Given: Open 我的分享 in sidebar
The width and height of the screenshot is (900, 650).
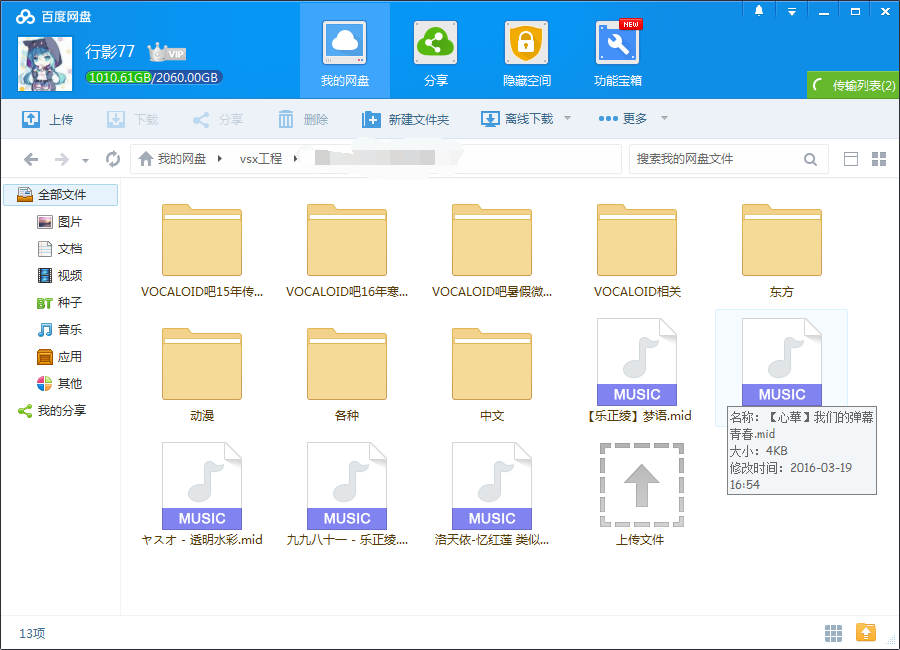Looking at the screenshot, I should point(52,411).
